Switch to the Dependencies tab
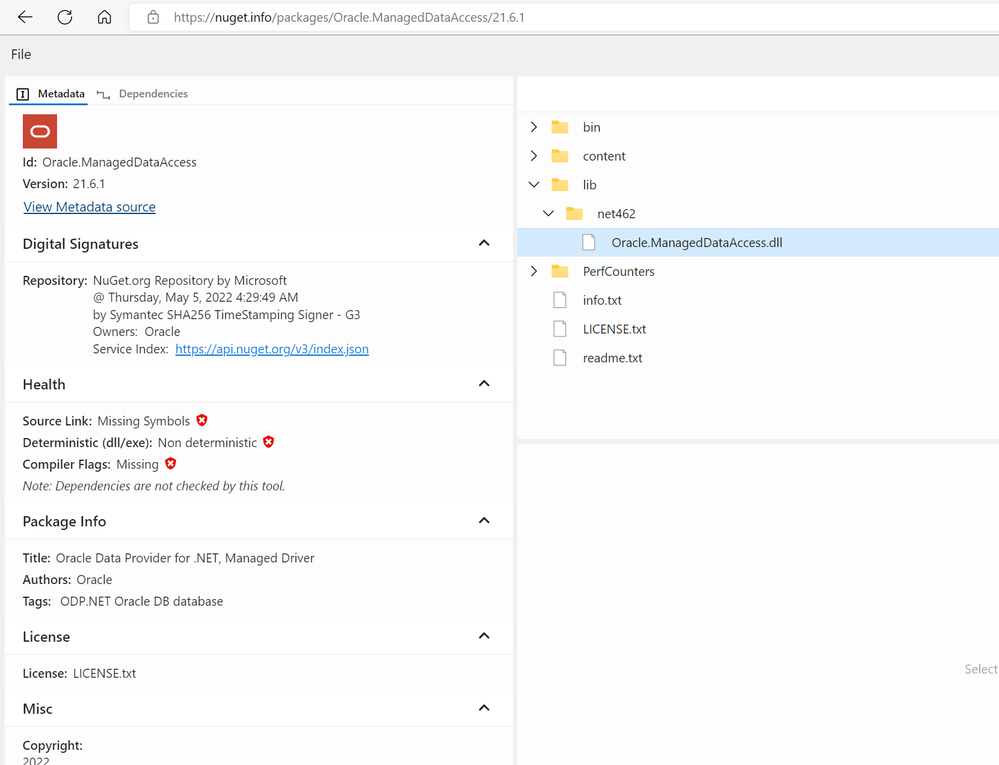Image resolution: width=999 pixels, height=765 pixels. (x=152, y=94)
